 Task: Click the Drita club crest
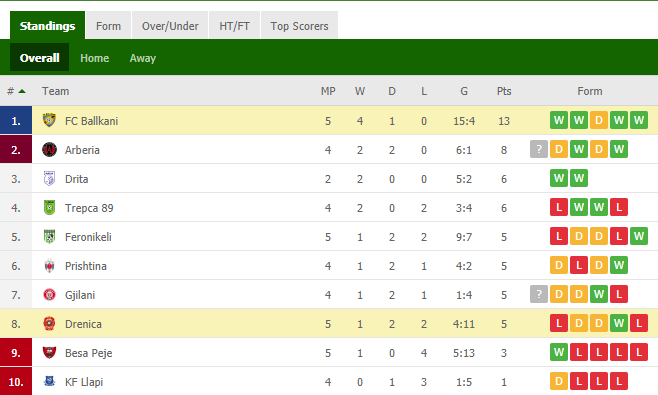coord(49,178)
